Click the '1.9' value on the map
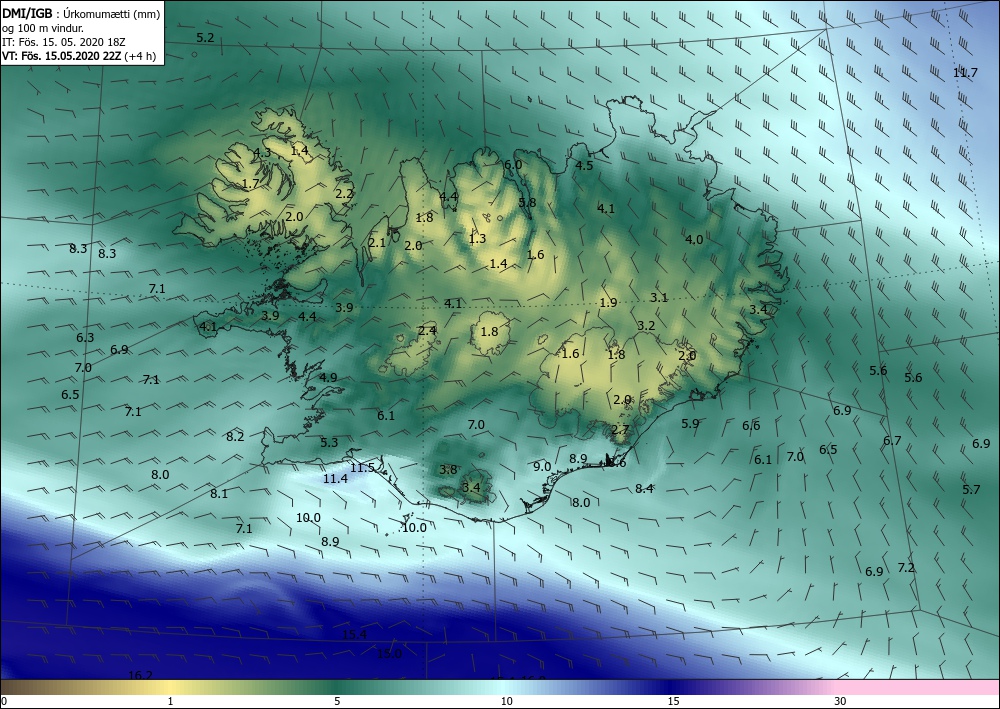The height and width of the screenshot is (709, 1000). [x=608, y=303]
